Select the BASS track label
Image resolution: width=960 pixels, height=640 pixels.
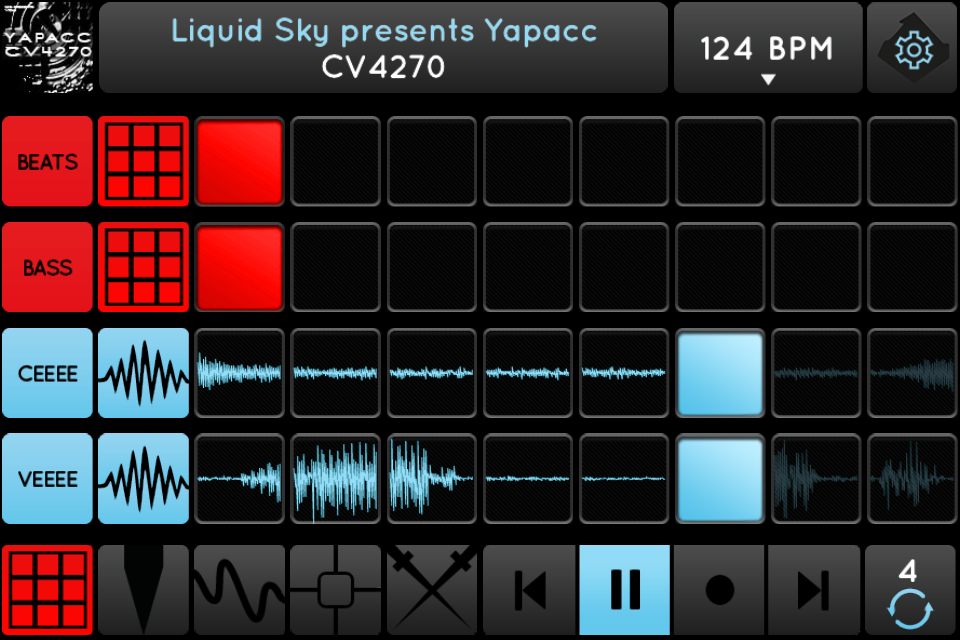coord(48,267)
